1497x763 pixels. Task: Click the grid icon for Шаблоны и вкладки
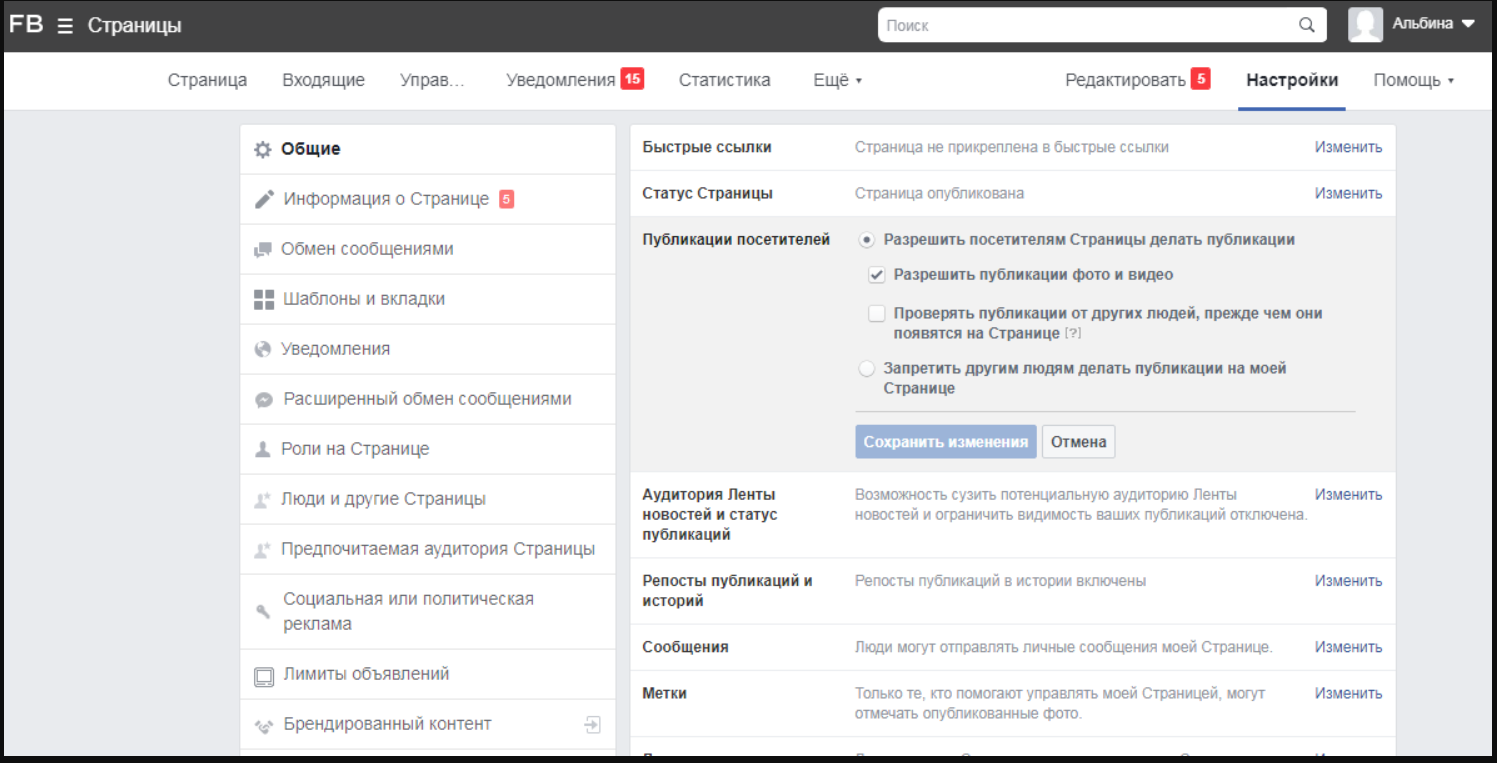click(x=262, y=298)
